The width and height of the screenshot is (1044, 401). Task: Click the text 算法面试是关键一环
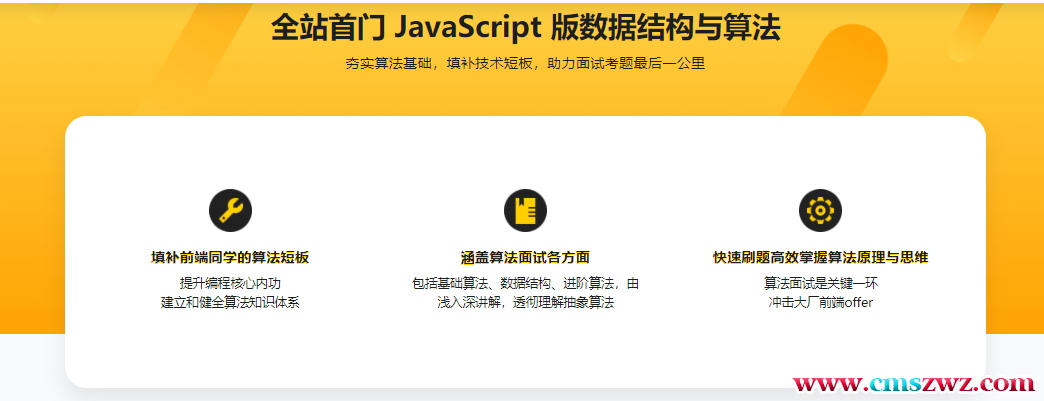point(820,283)
